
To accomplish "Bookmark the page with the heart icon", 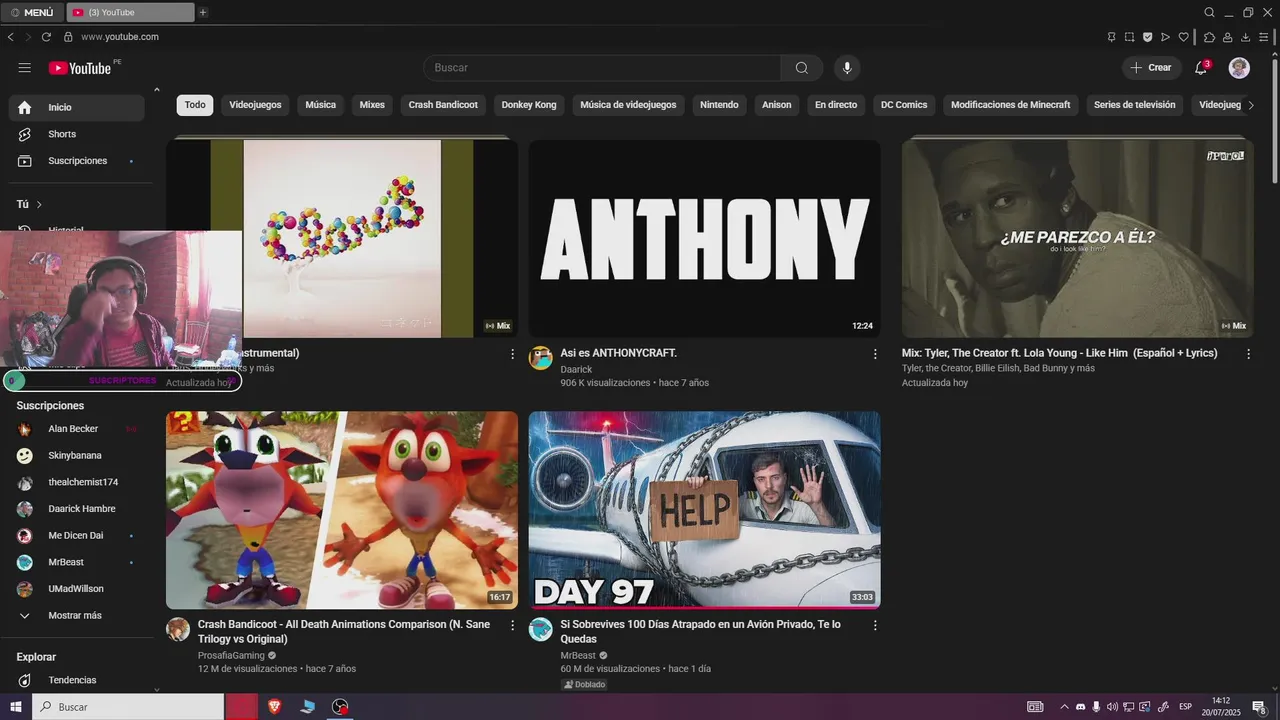I will click(1183, 37).
